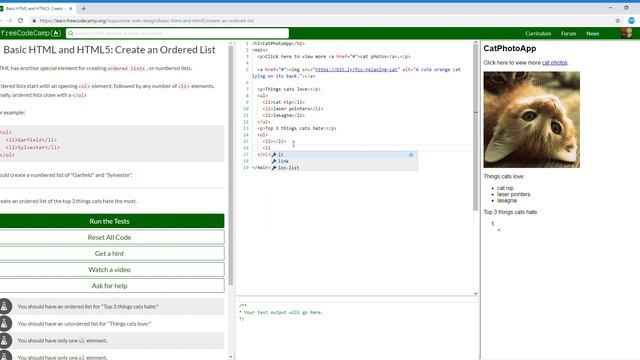640x360 pixels.
Task: Click the info icon in autocomplete popup
Action: [x=411, y=155]
